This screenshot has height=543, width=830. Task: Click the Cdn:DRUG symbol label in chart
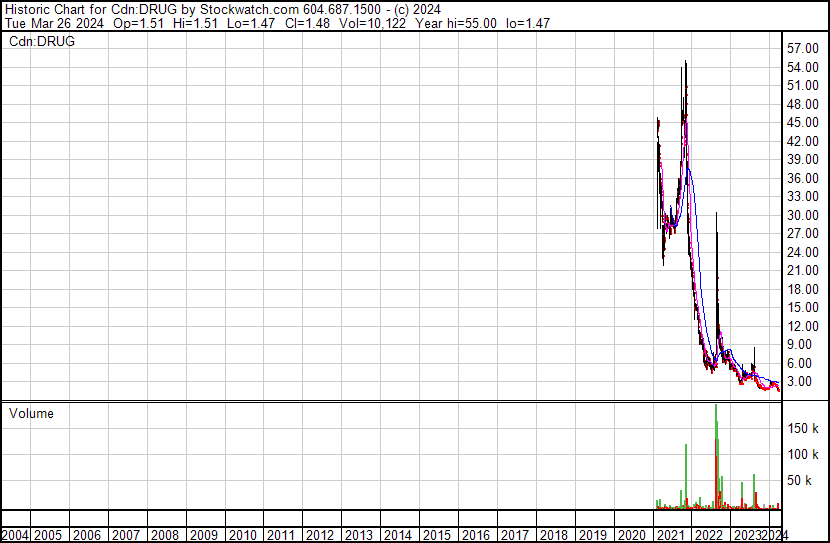coord(42,42)
